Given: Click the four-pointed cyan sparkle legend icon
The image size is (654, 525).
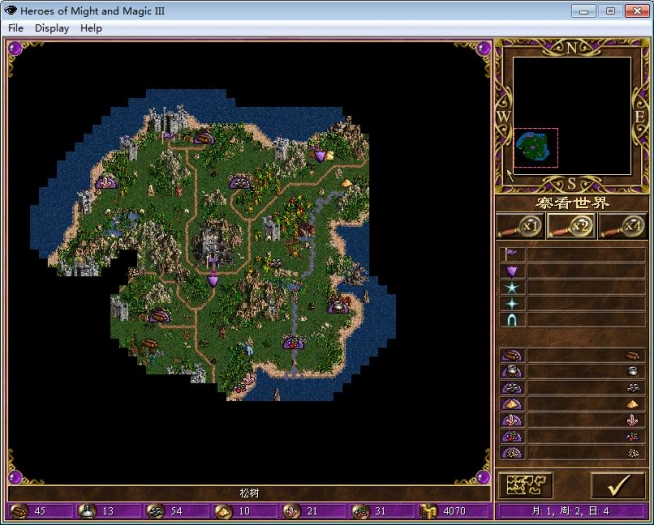Looking at the screenshot, I should coord(512,304).
